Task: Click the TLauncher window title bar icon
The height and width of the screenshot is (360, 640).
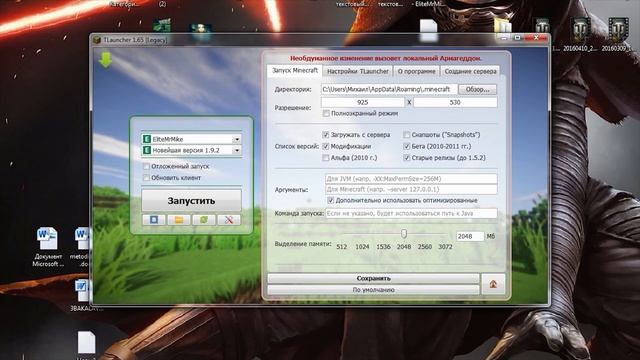Action: coord(97,40)
